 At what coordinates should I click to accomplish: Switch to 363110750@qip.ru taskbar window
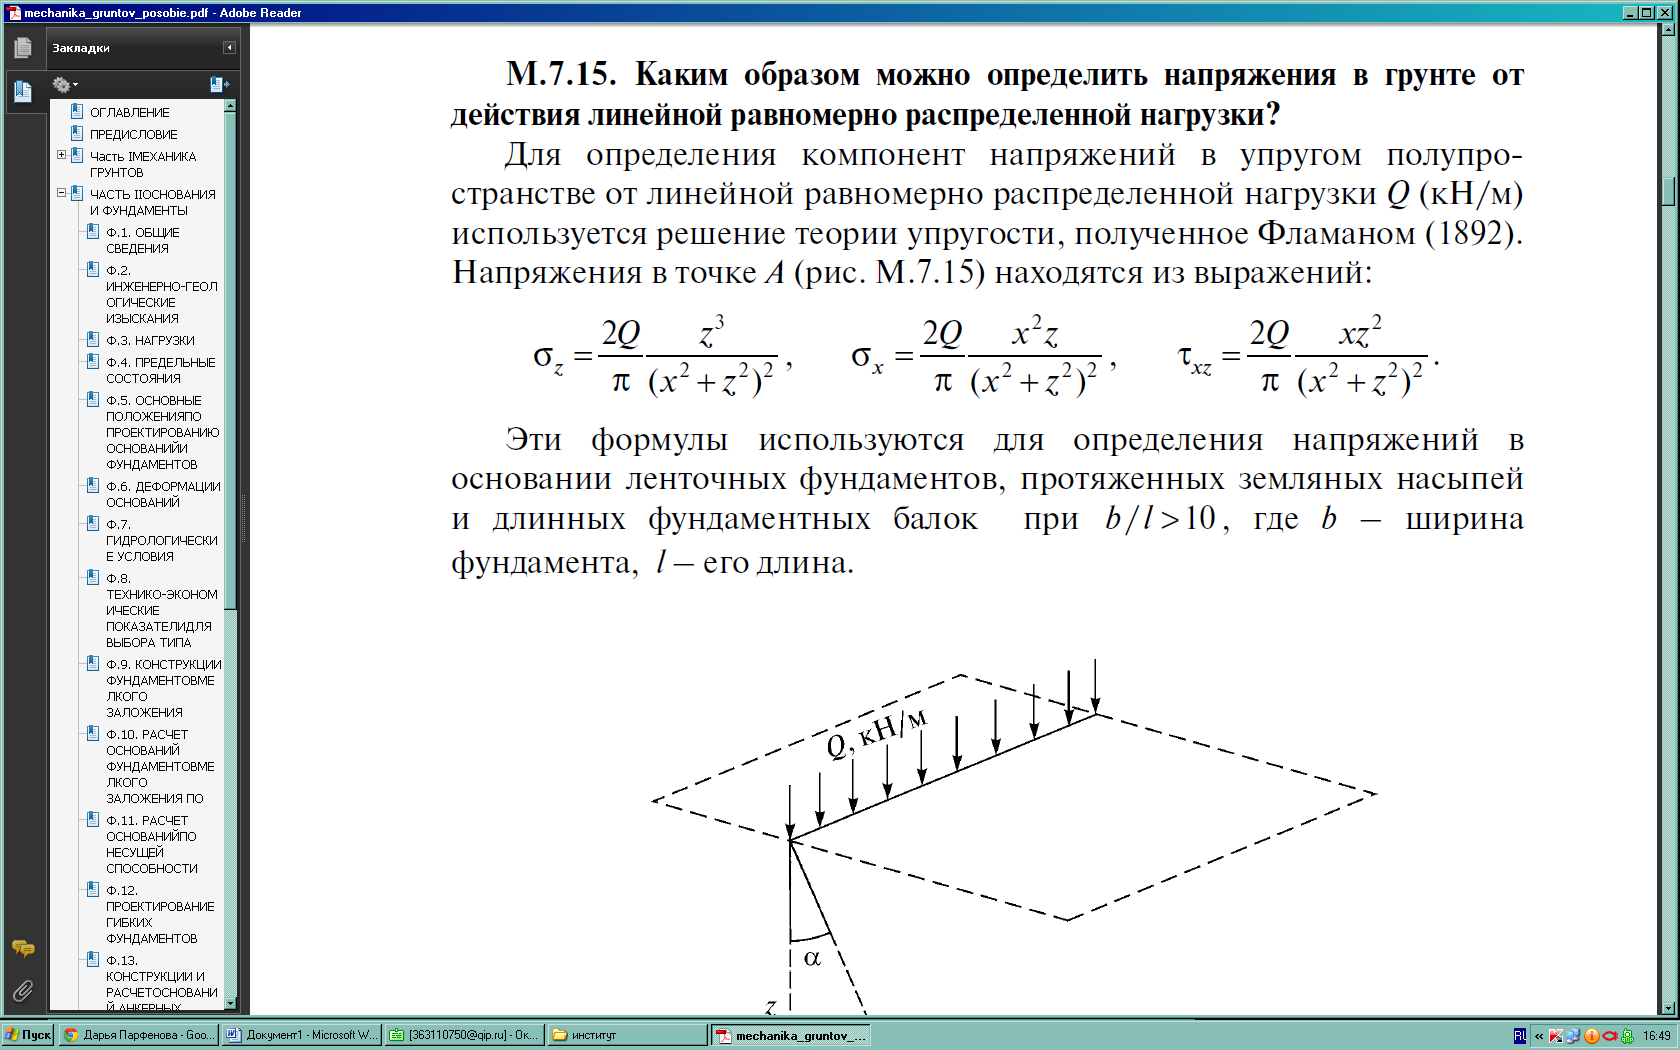click(x=464, y=1035)
